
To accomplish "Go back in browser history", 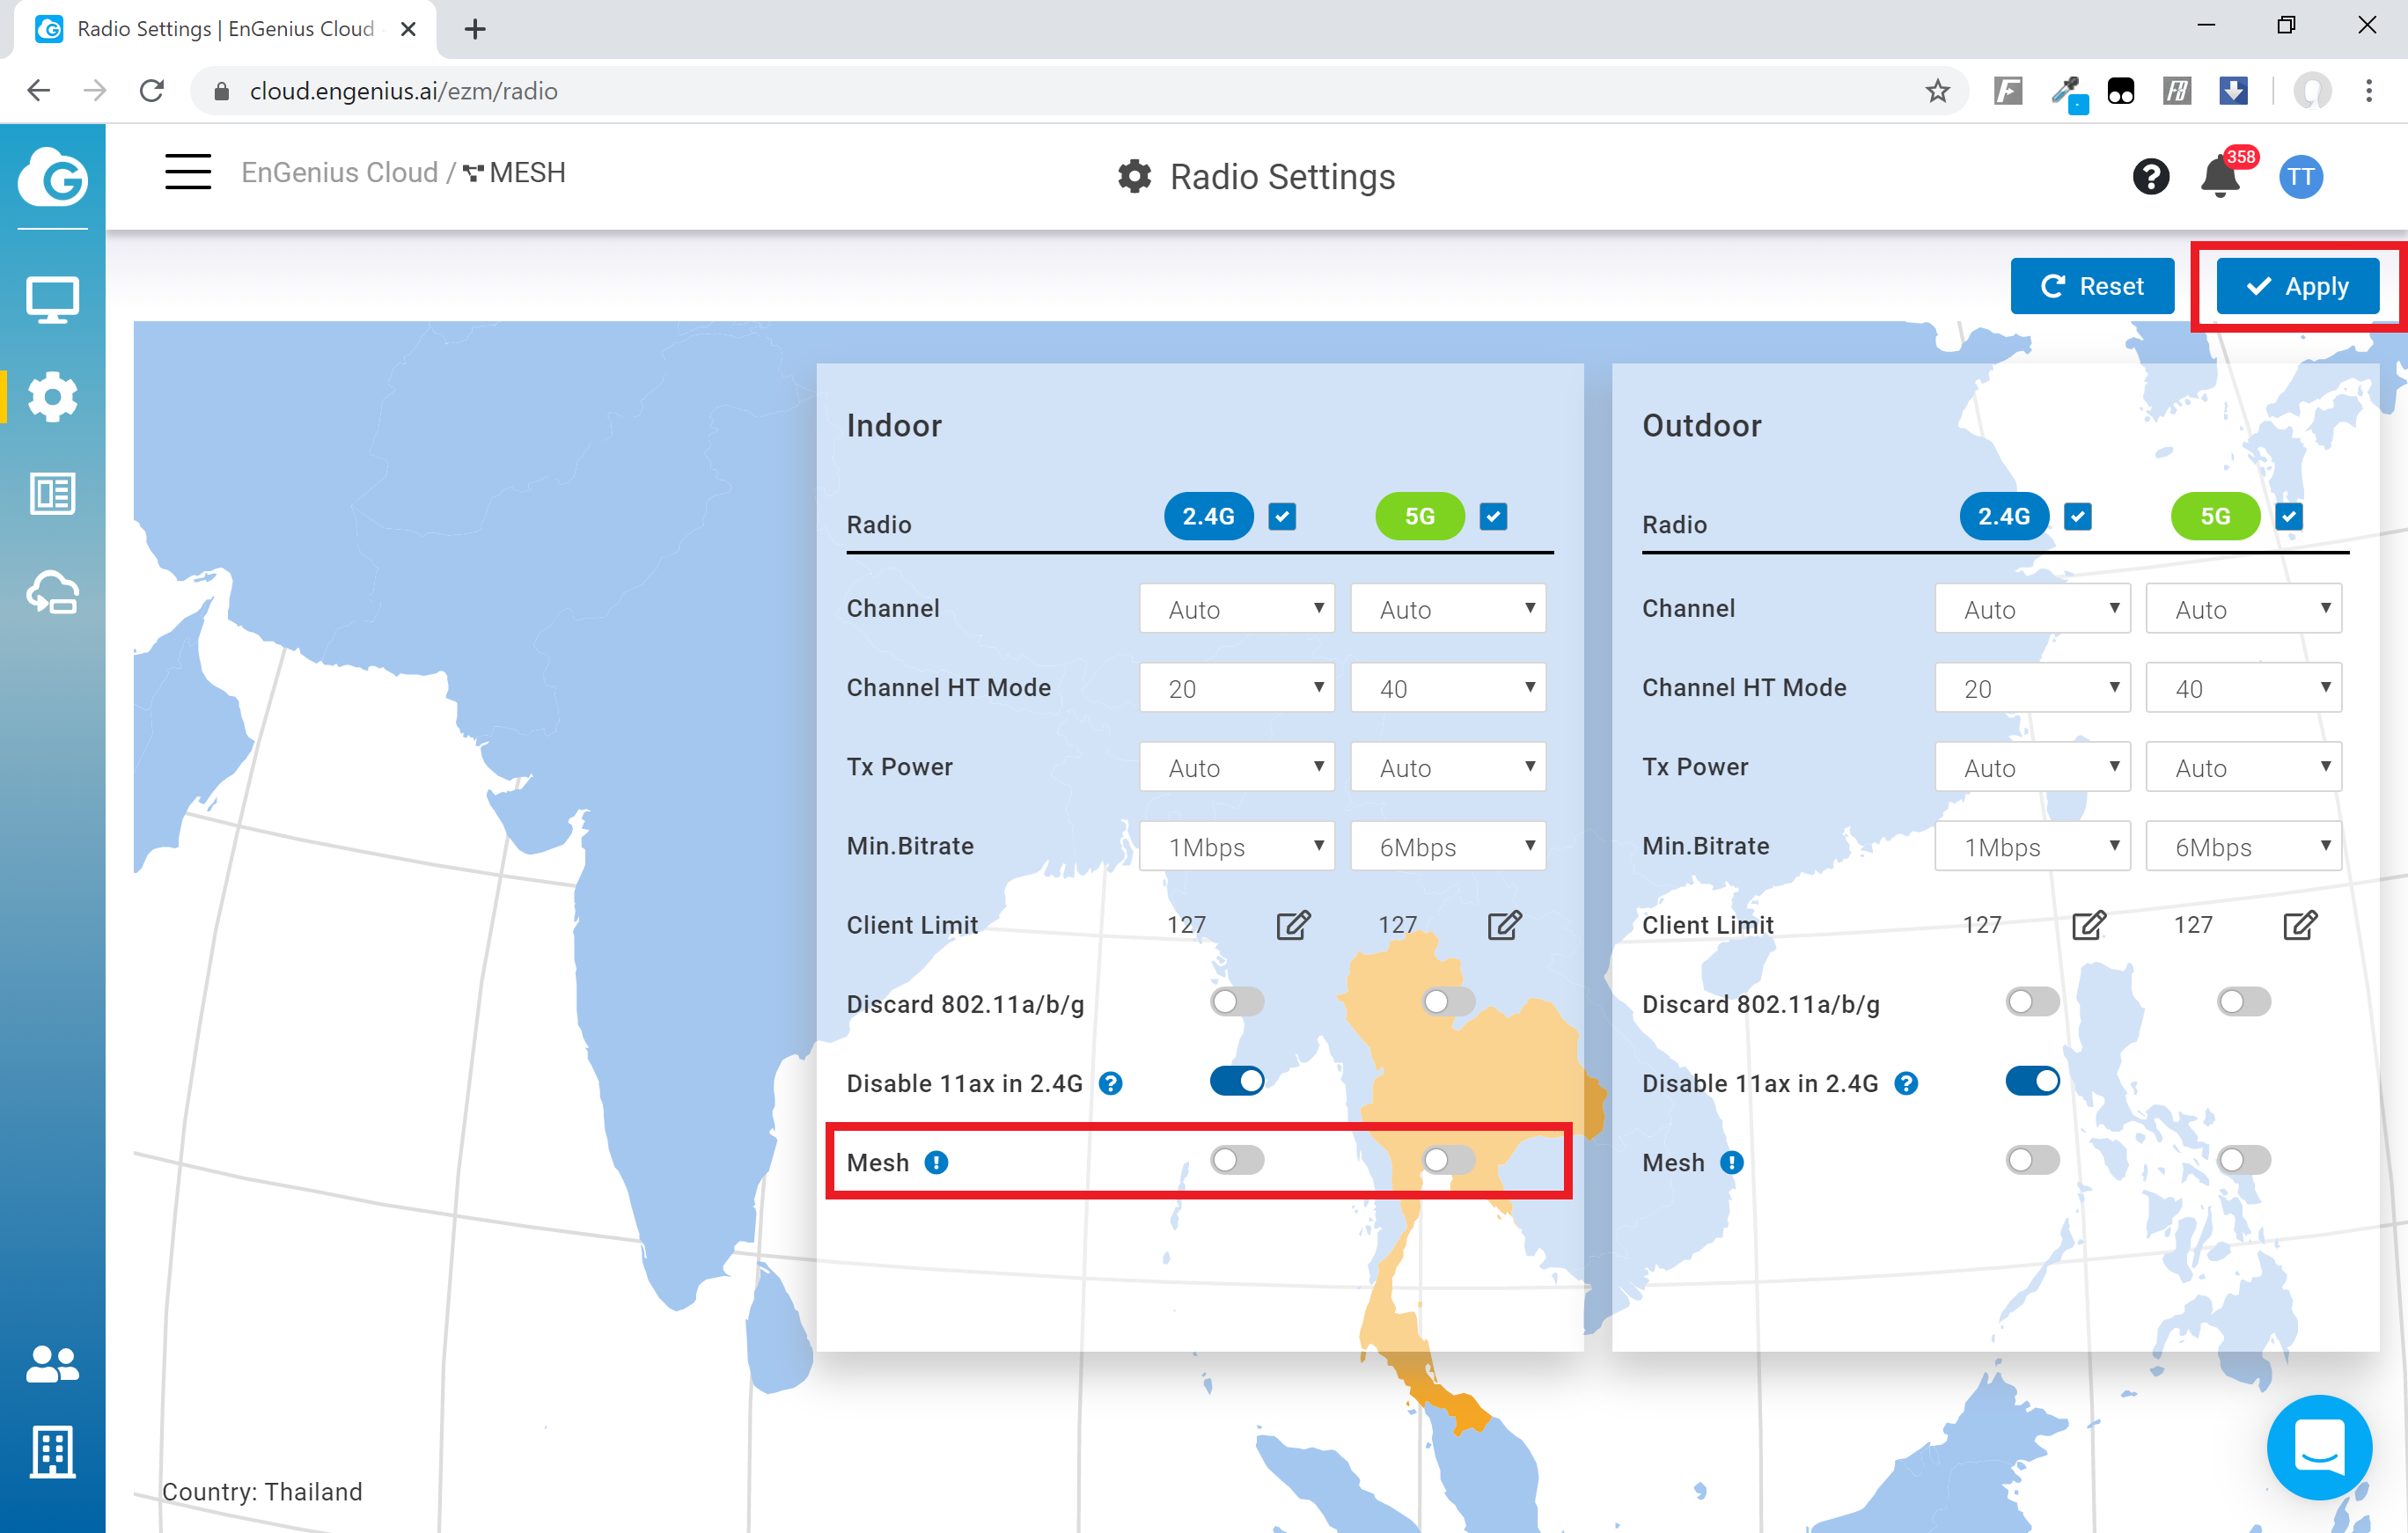I will point(39,91).
